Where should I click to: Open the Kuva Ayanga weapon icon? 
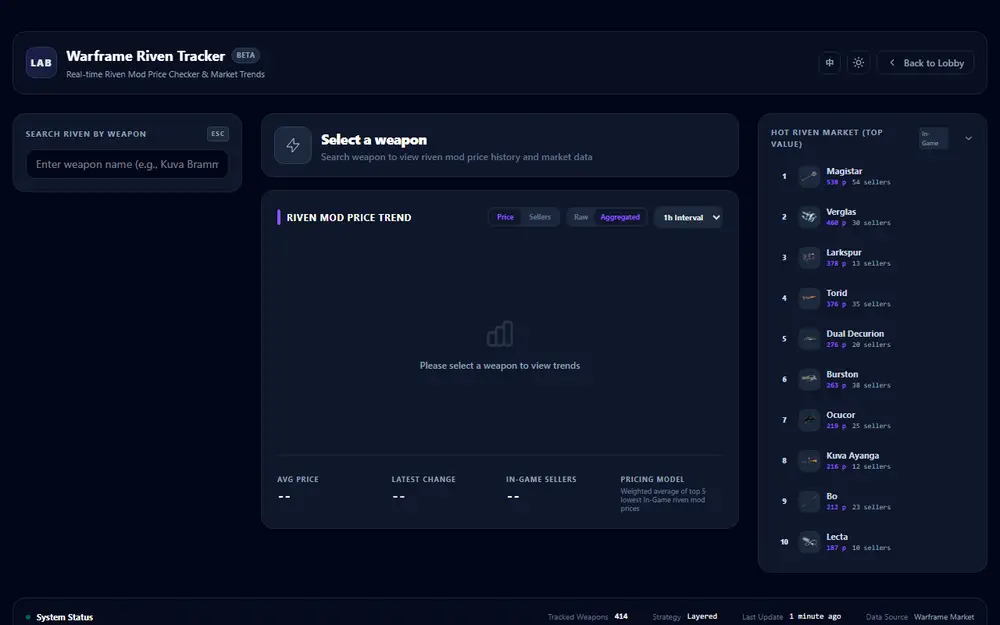click(x=809, y=460)
